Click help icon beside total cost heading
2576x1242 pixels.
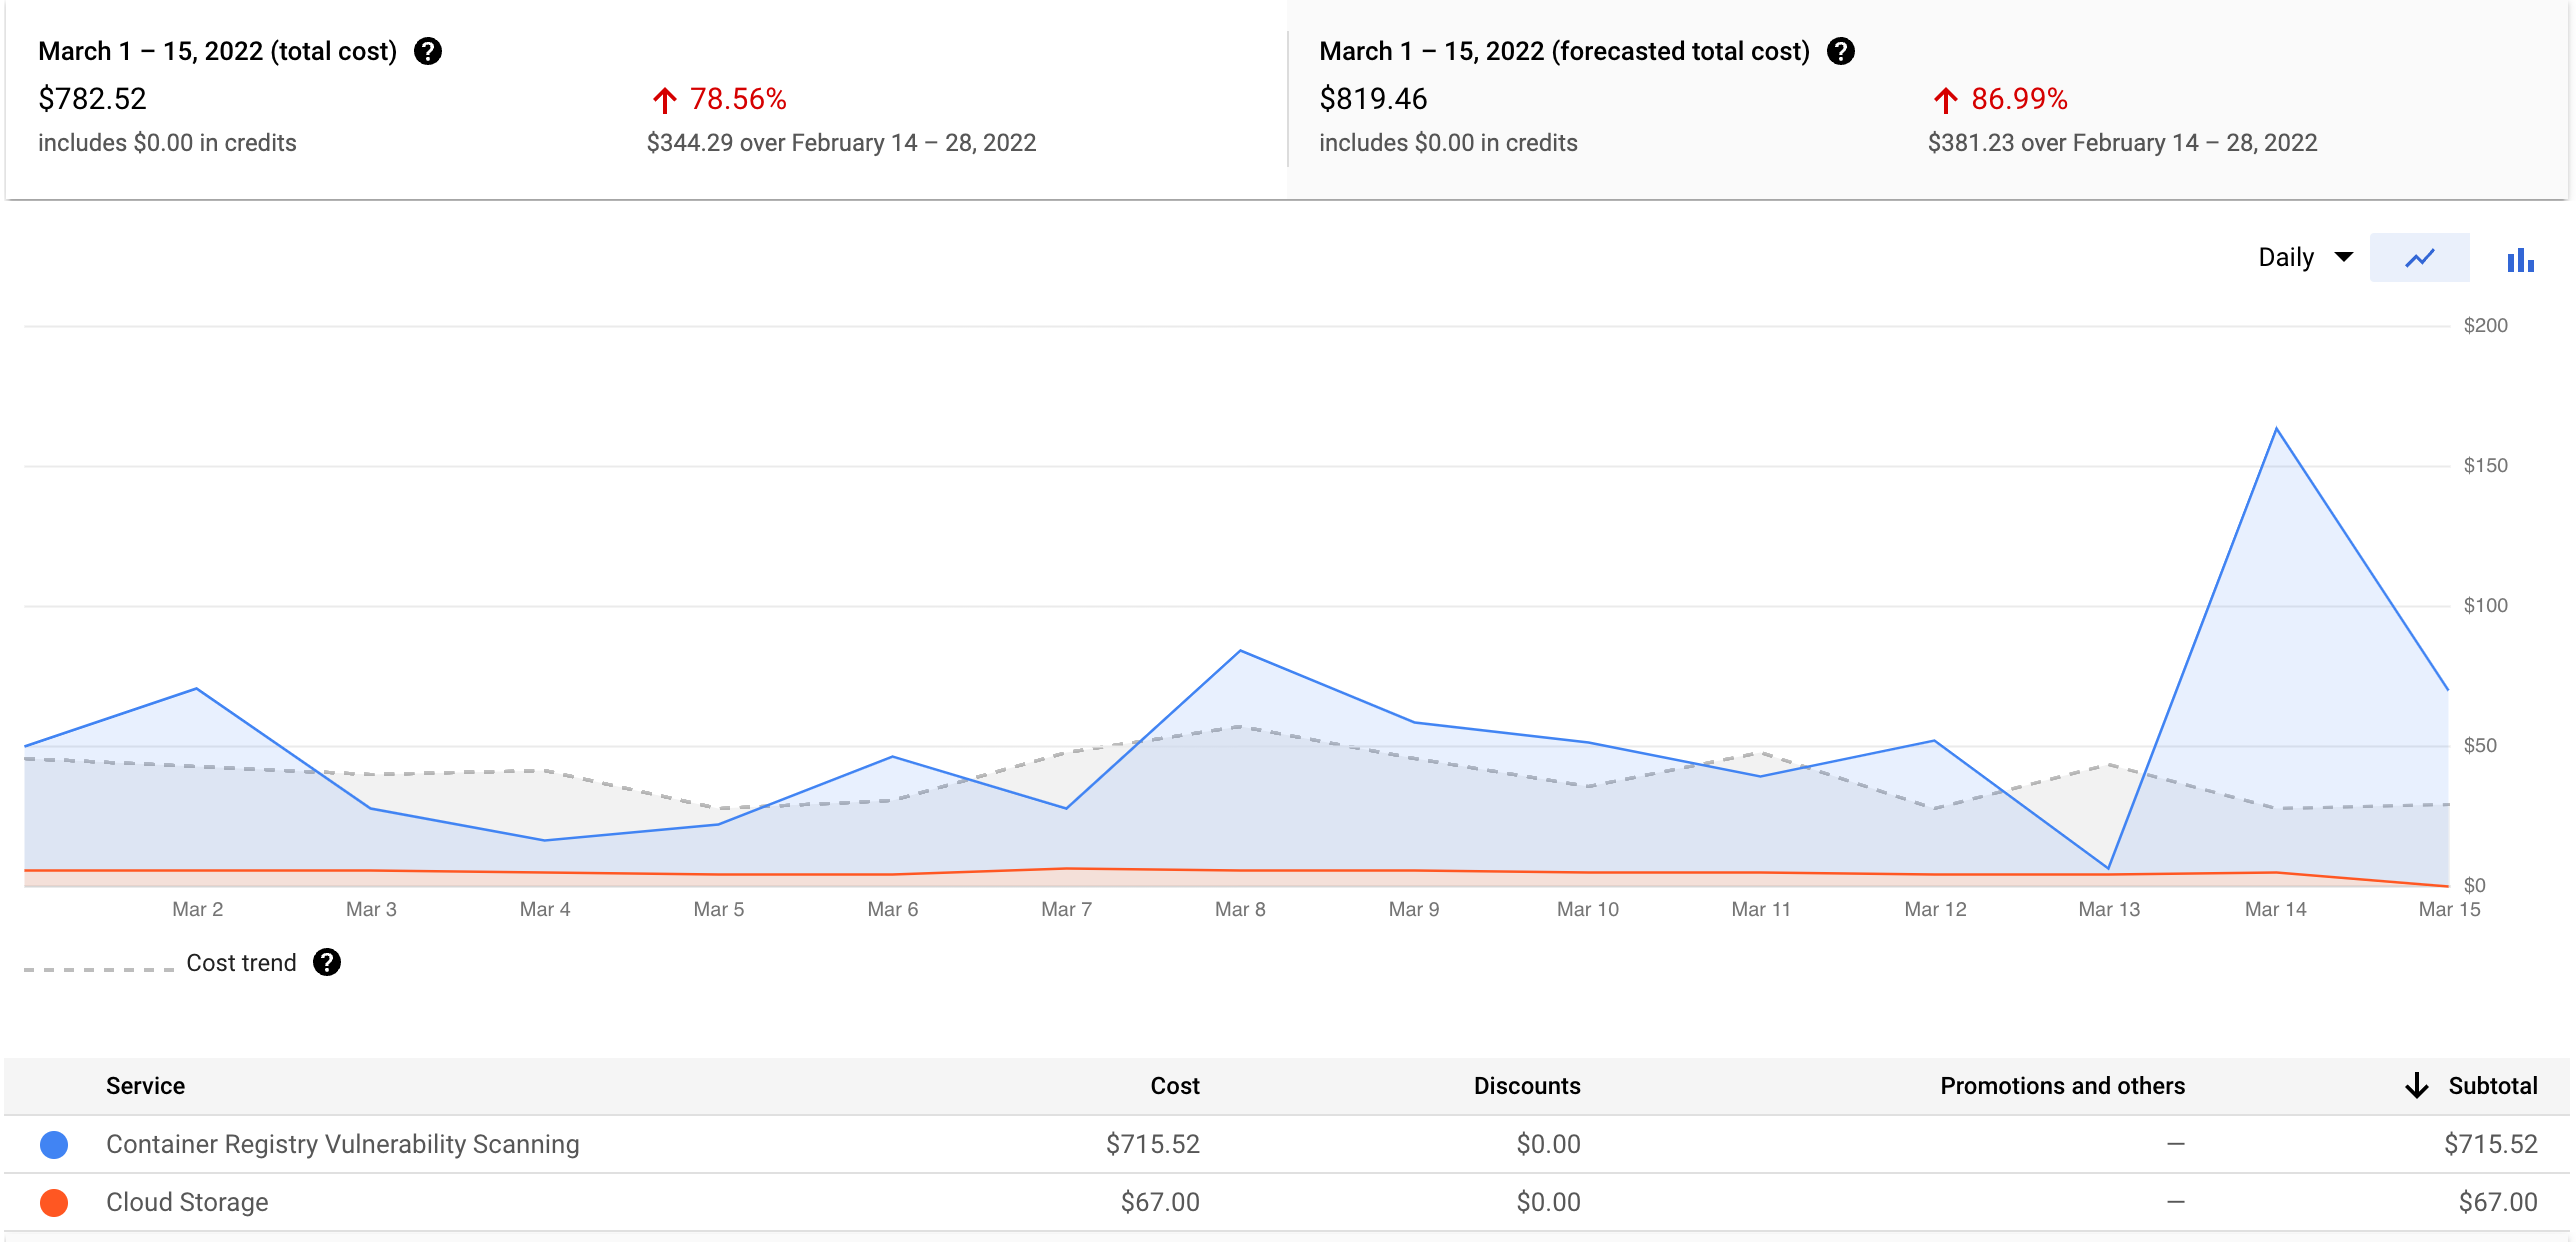[x=428, y=51]
